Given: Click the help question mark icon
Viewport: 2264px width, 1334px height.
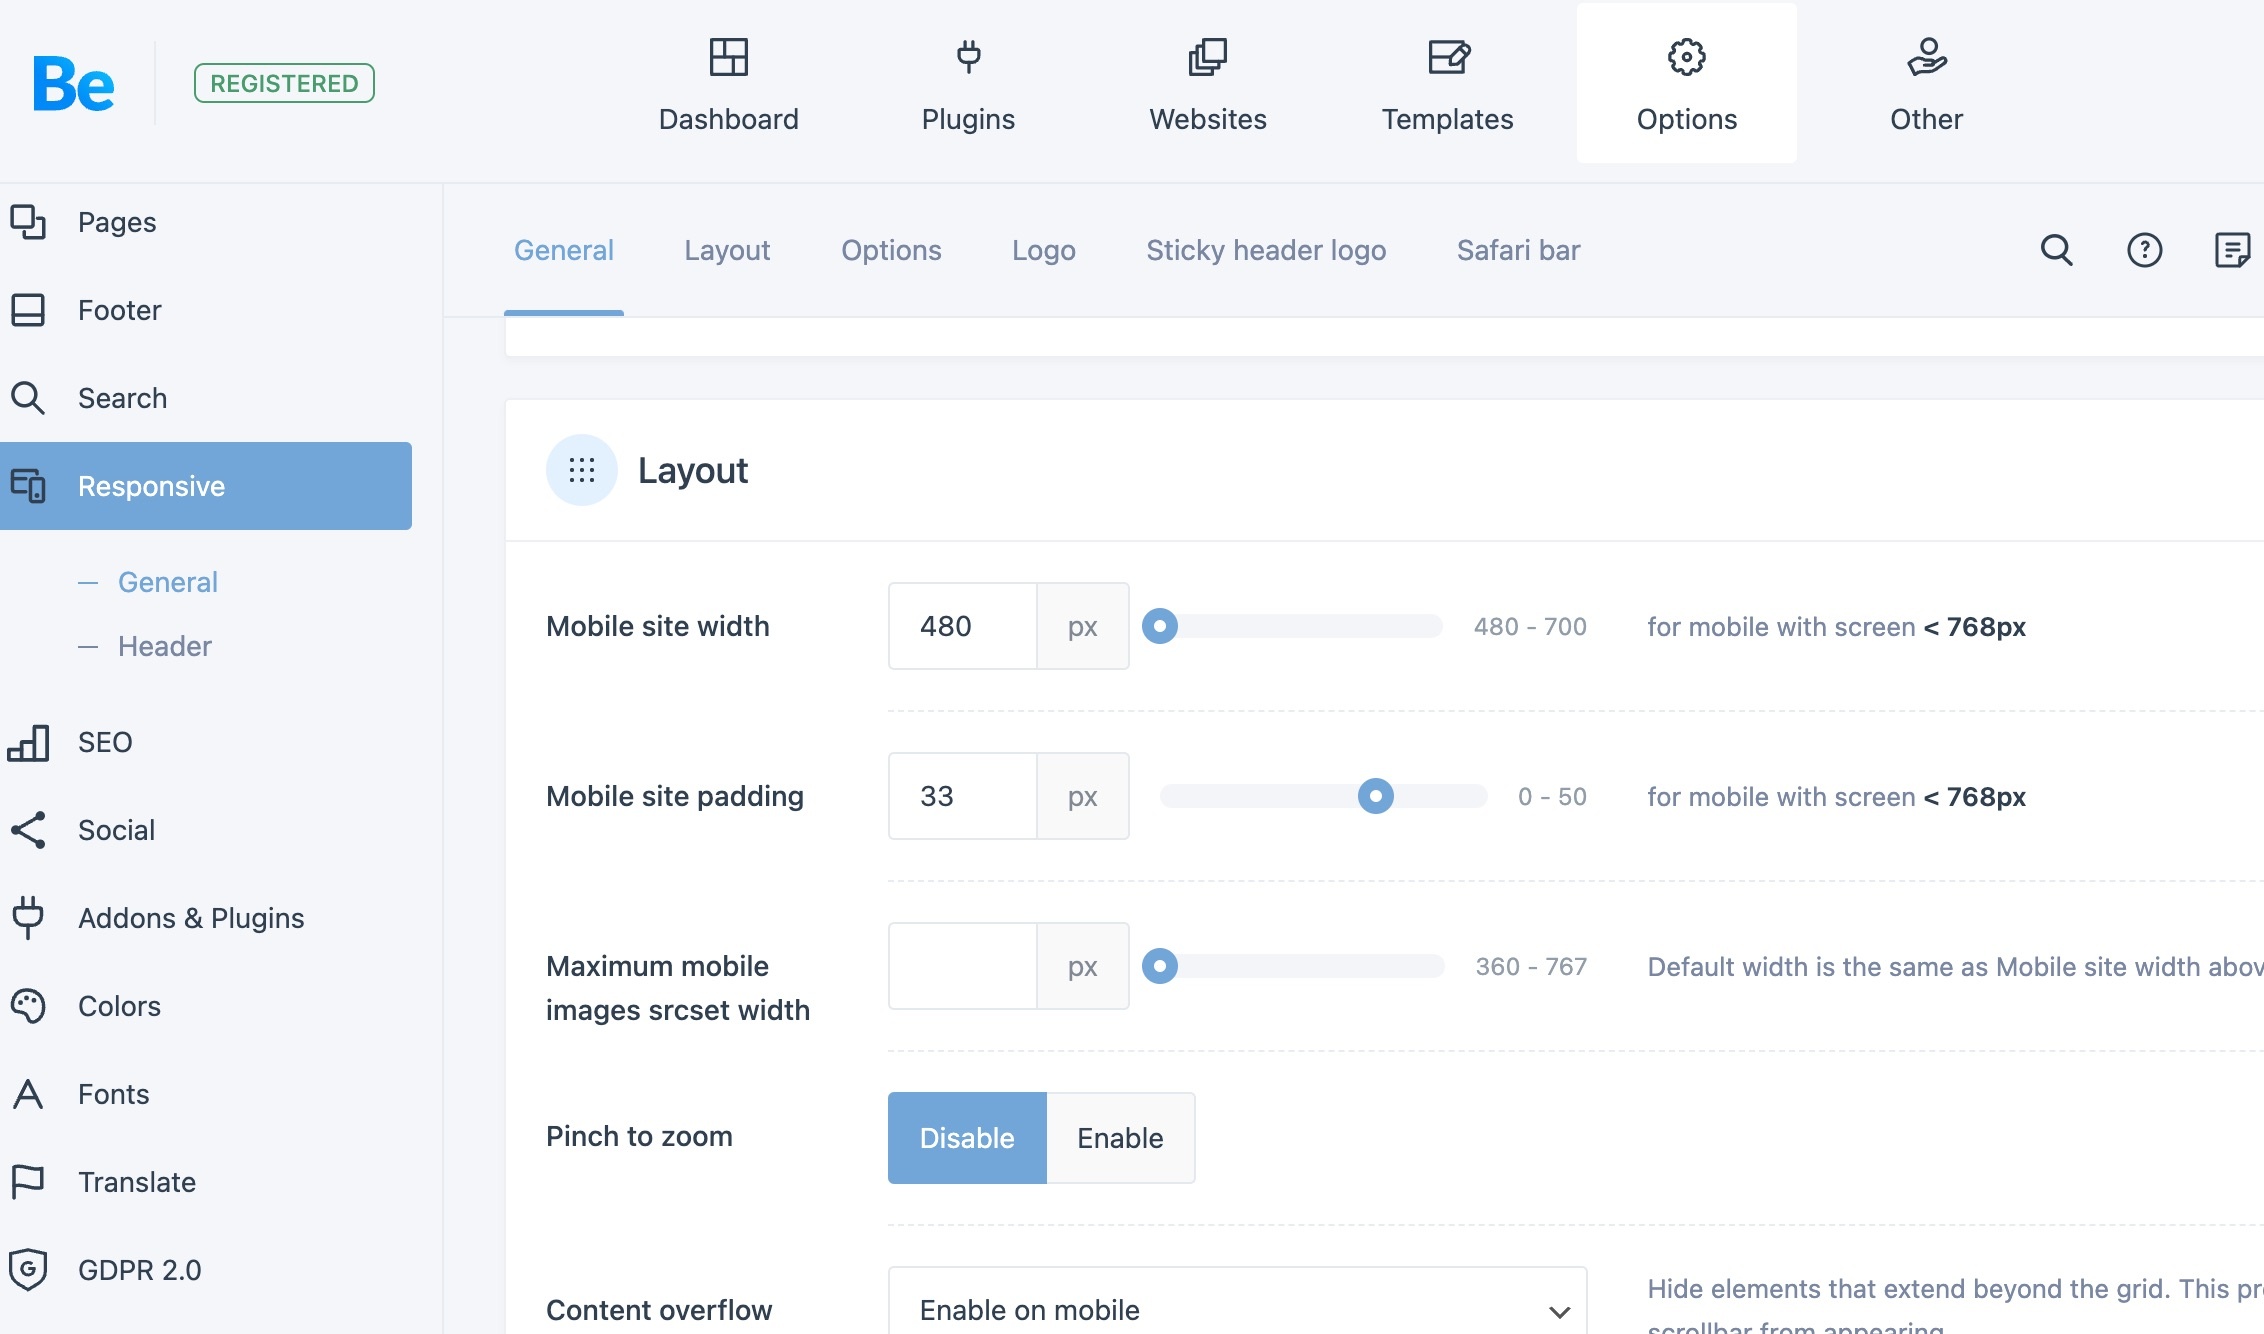Looking at the screenshot, I should coord(2143,249).
